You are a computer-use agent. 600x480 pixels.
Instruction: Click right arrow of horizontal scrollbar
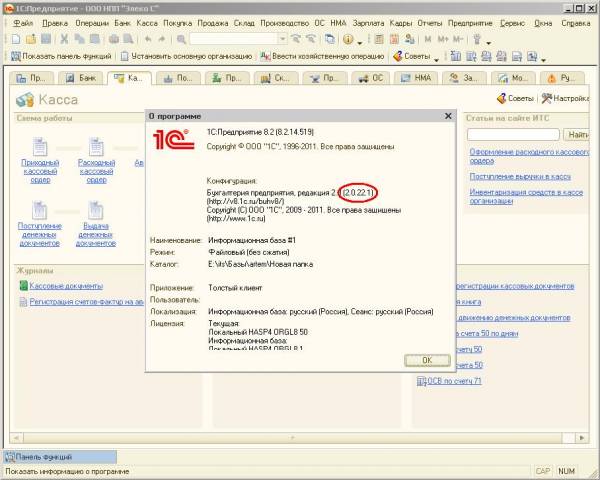pyautogui.click(x=582, y=438)
